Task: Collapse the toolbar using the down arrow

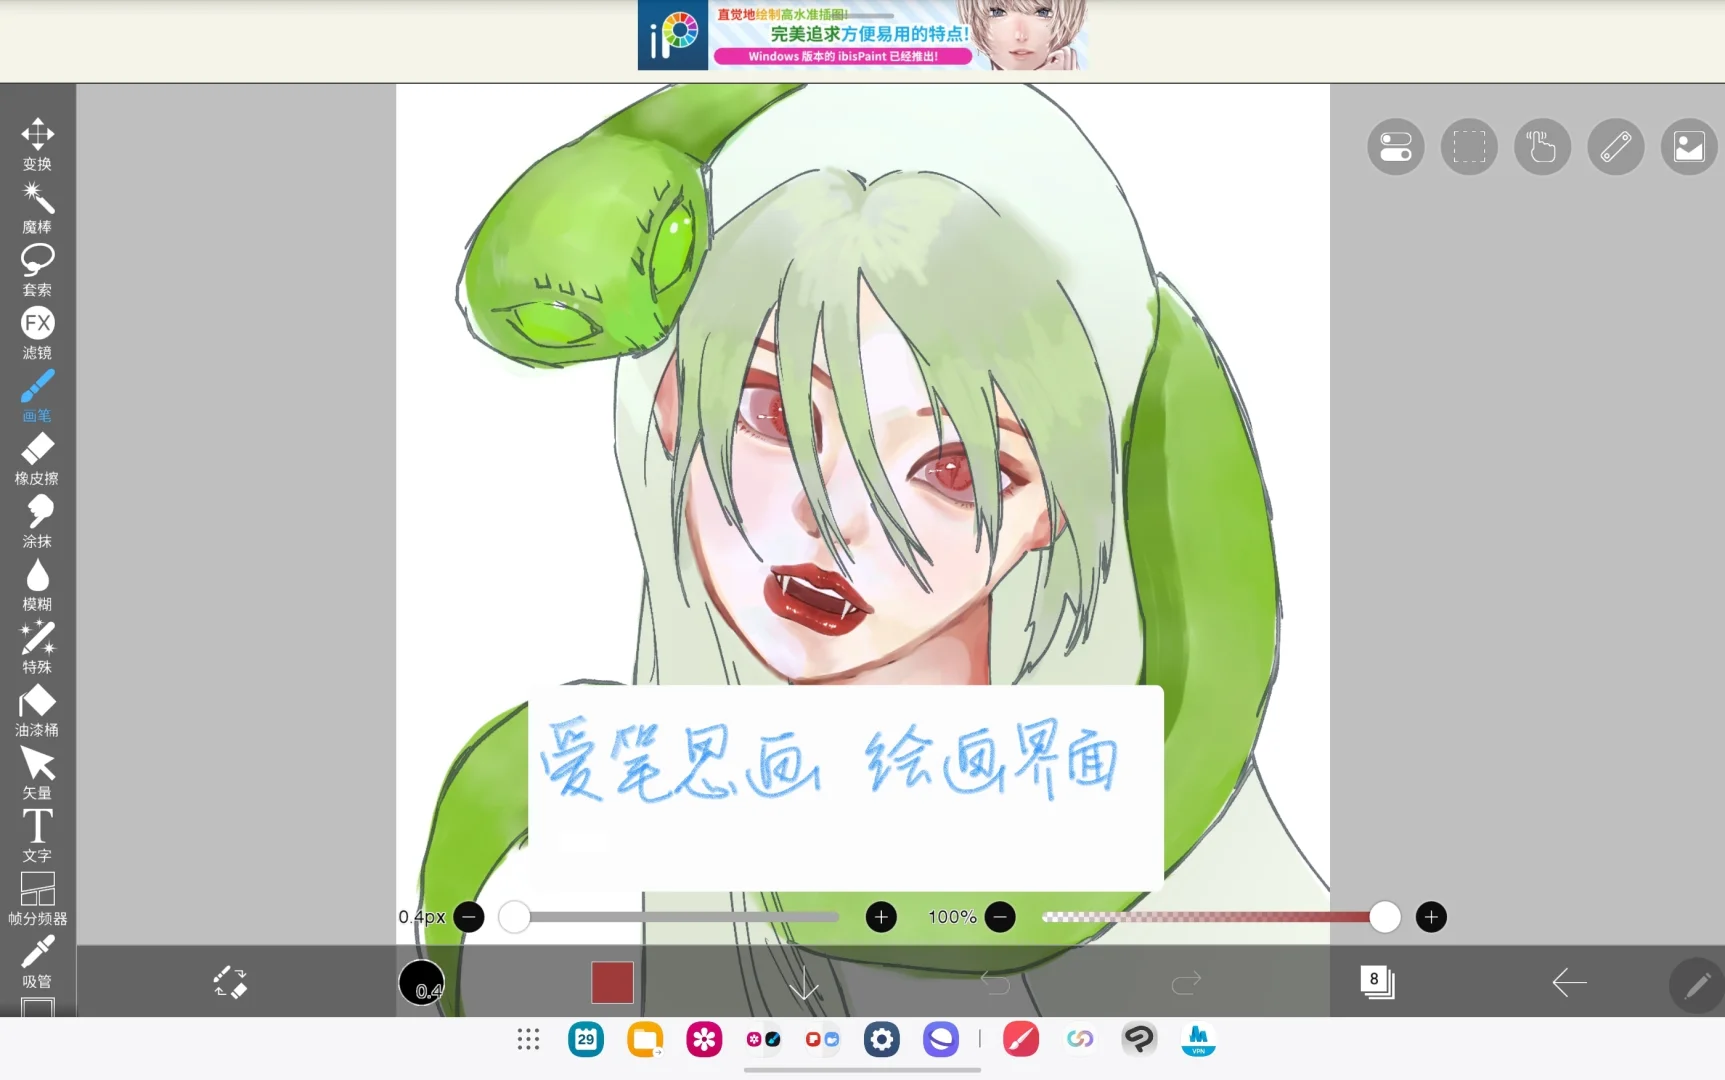Action: pyautogui.click(x=803, y=983)
